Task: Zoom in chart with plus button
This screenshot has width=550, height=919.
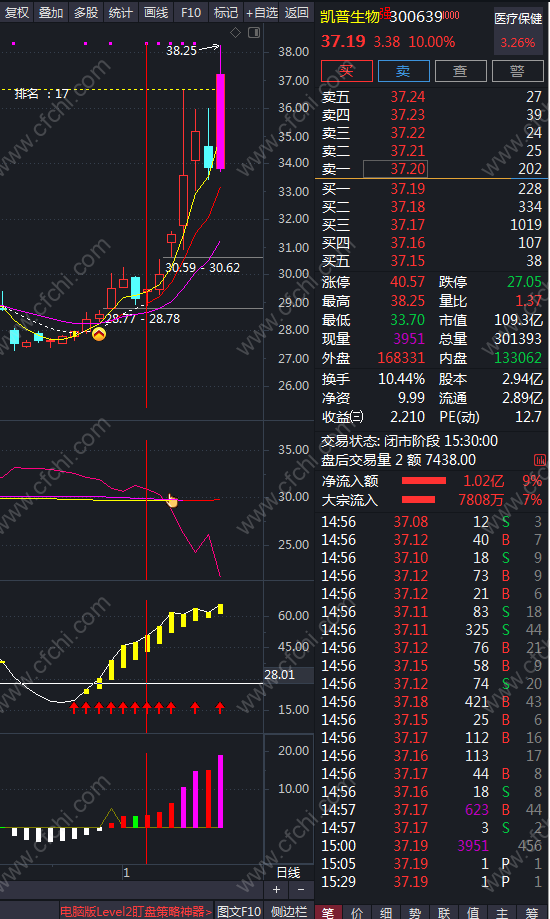Action: pos(277,890)
